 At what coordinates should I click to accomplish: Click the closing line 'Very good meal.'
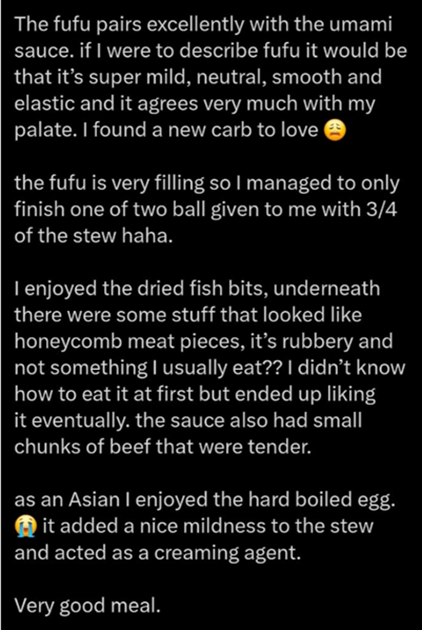(87, 606)
